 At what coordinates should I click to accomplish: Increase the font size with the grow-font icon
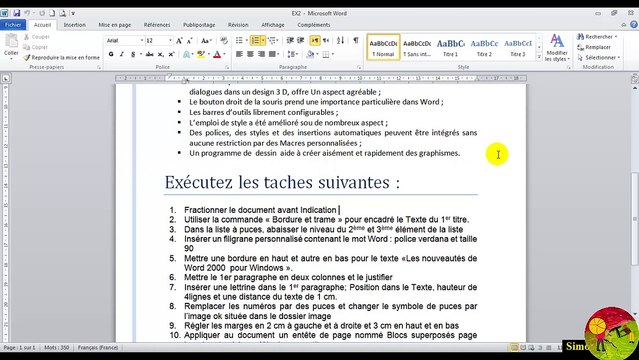pyautogui.click(x=179, y=40)
